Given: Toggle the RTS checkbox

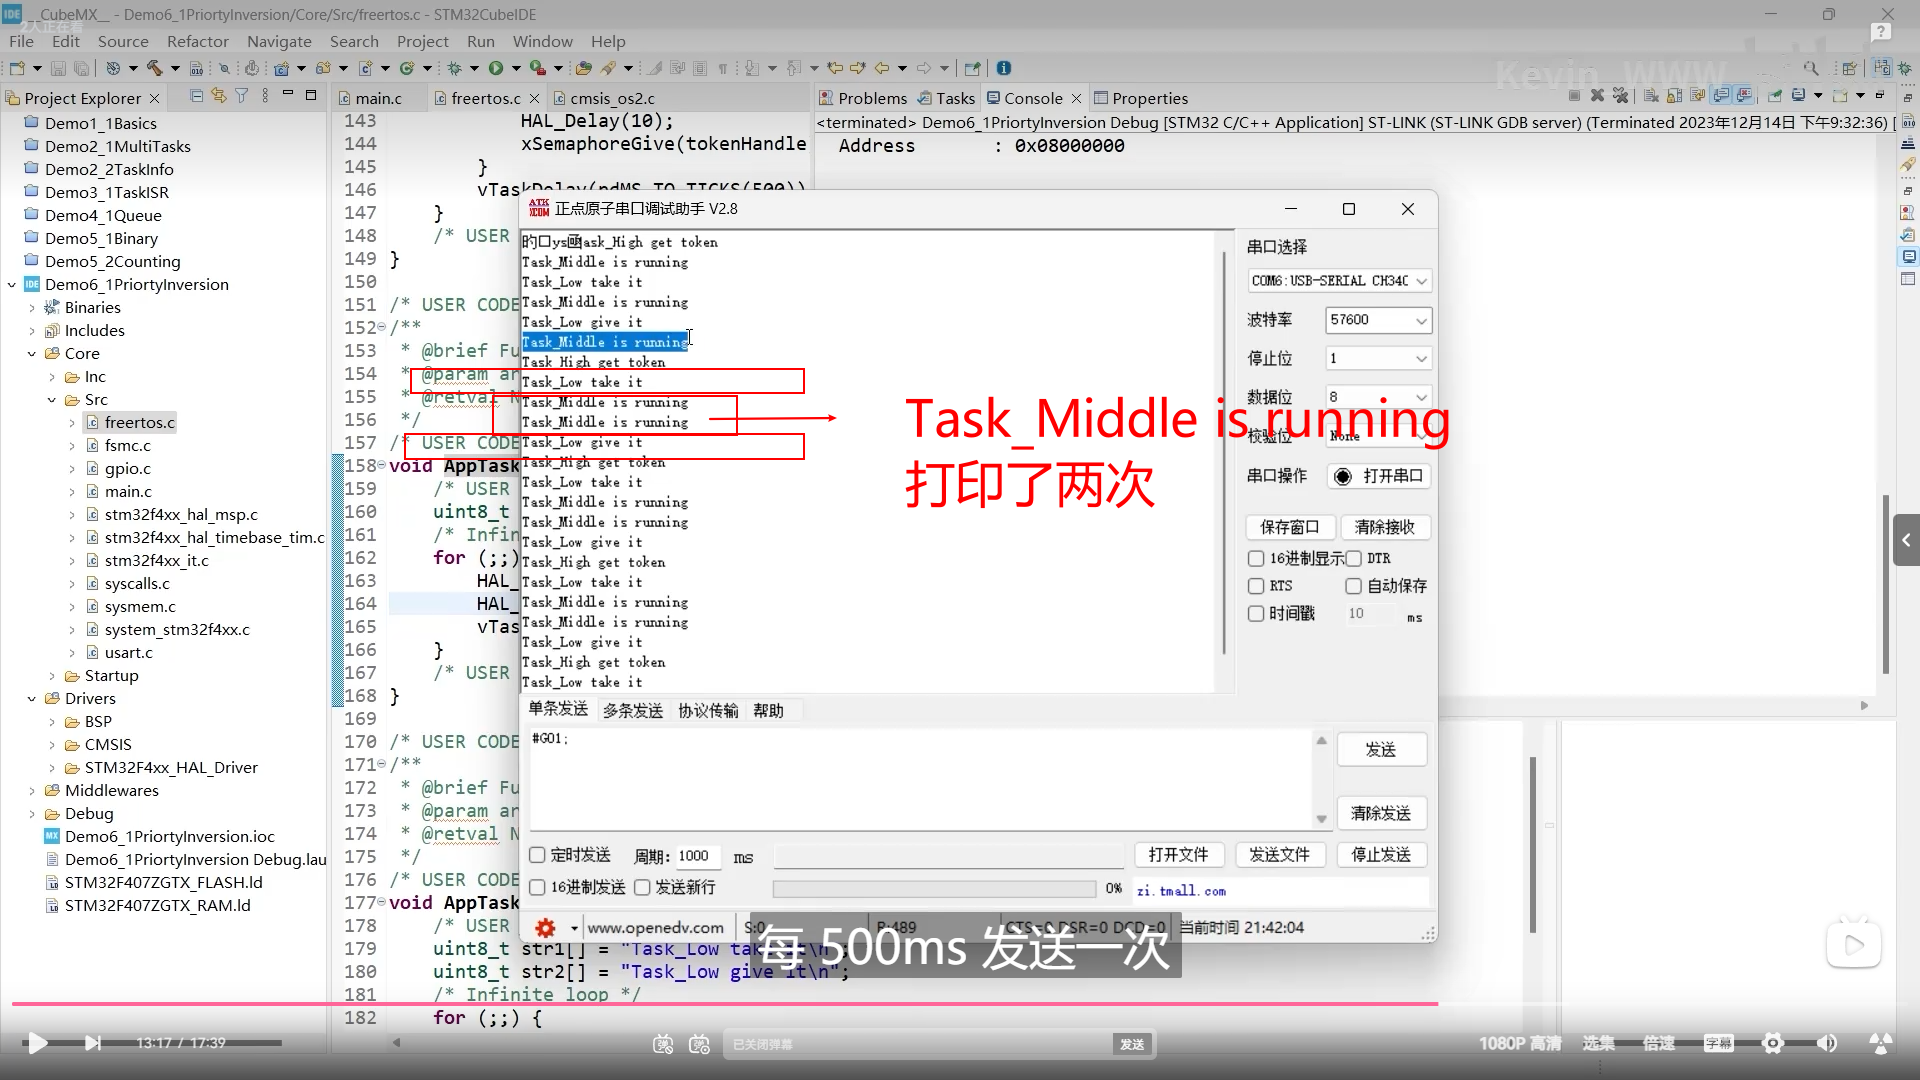Looking at the screenshot, I should pos(1256,586).
